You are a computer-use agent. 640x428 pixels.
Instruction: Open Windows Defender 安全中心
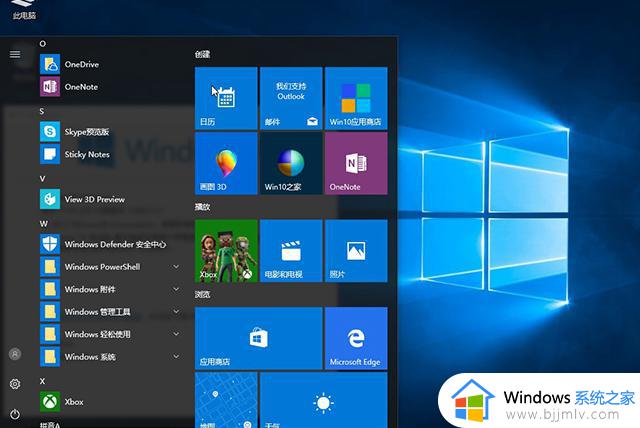[110, 244]
